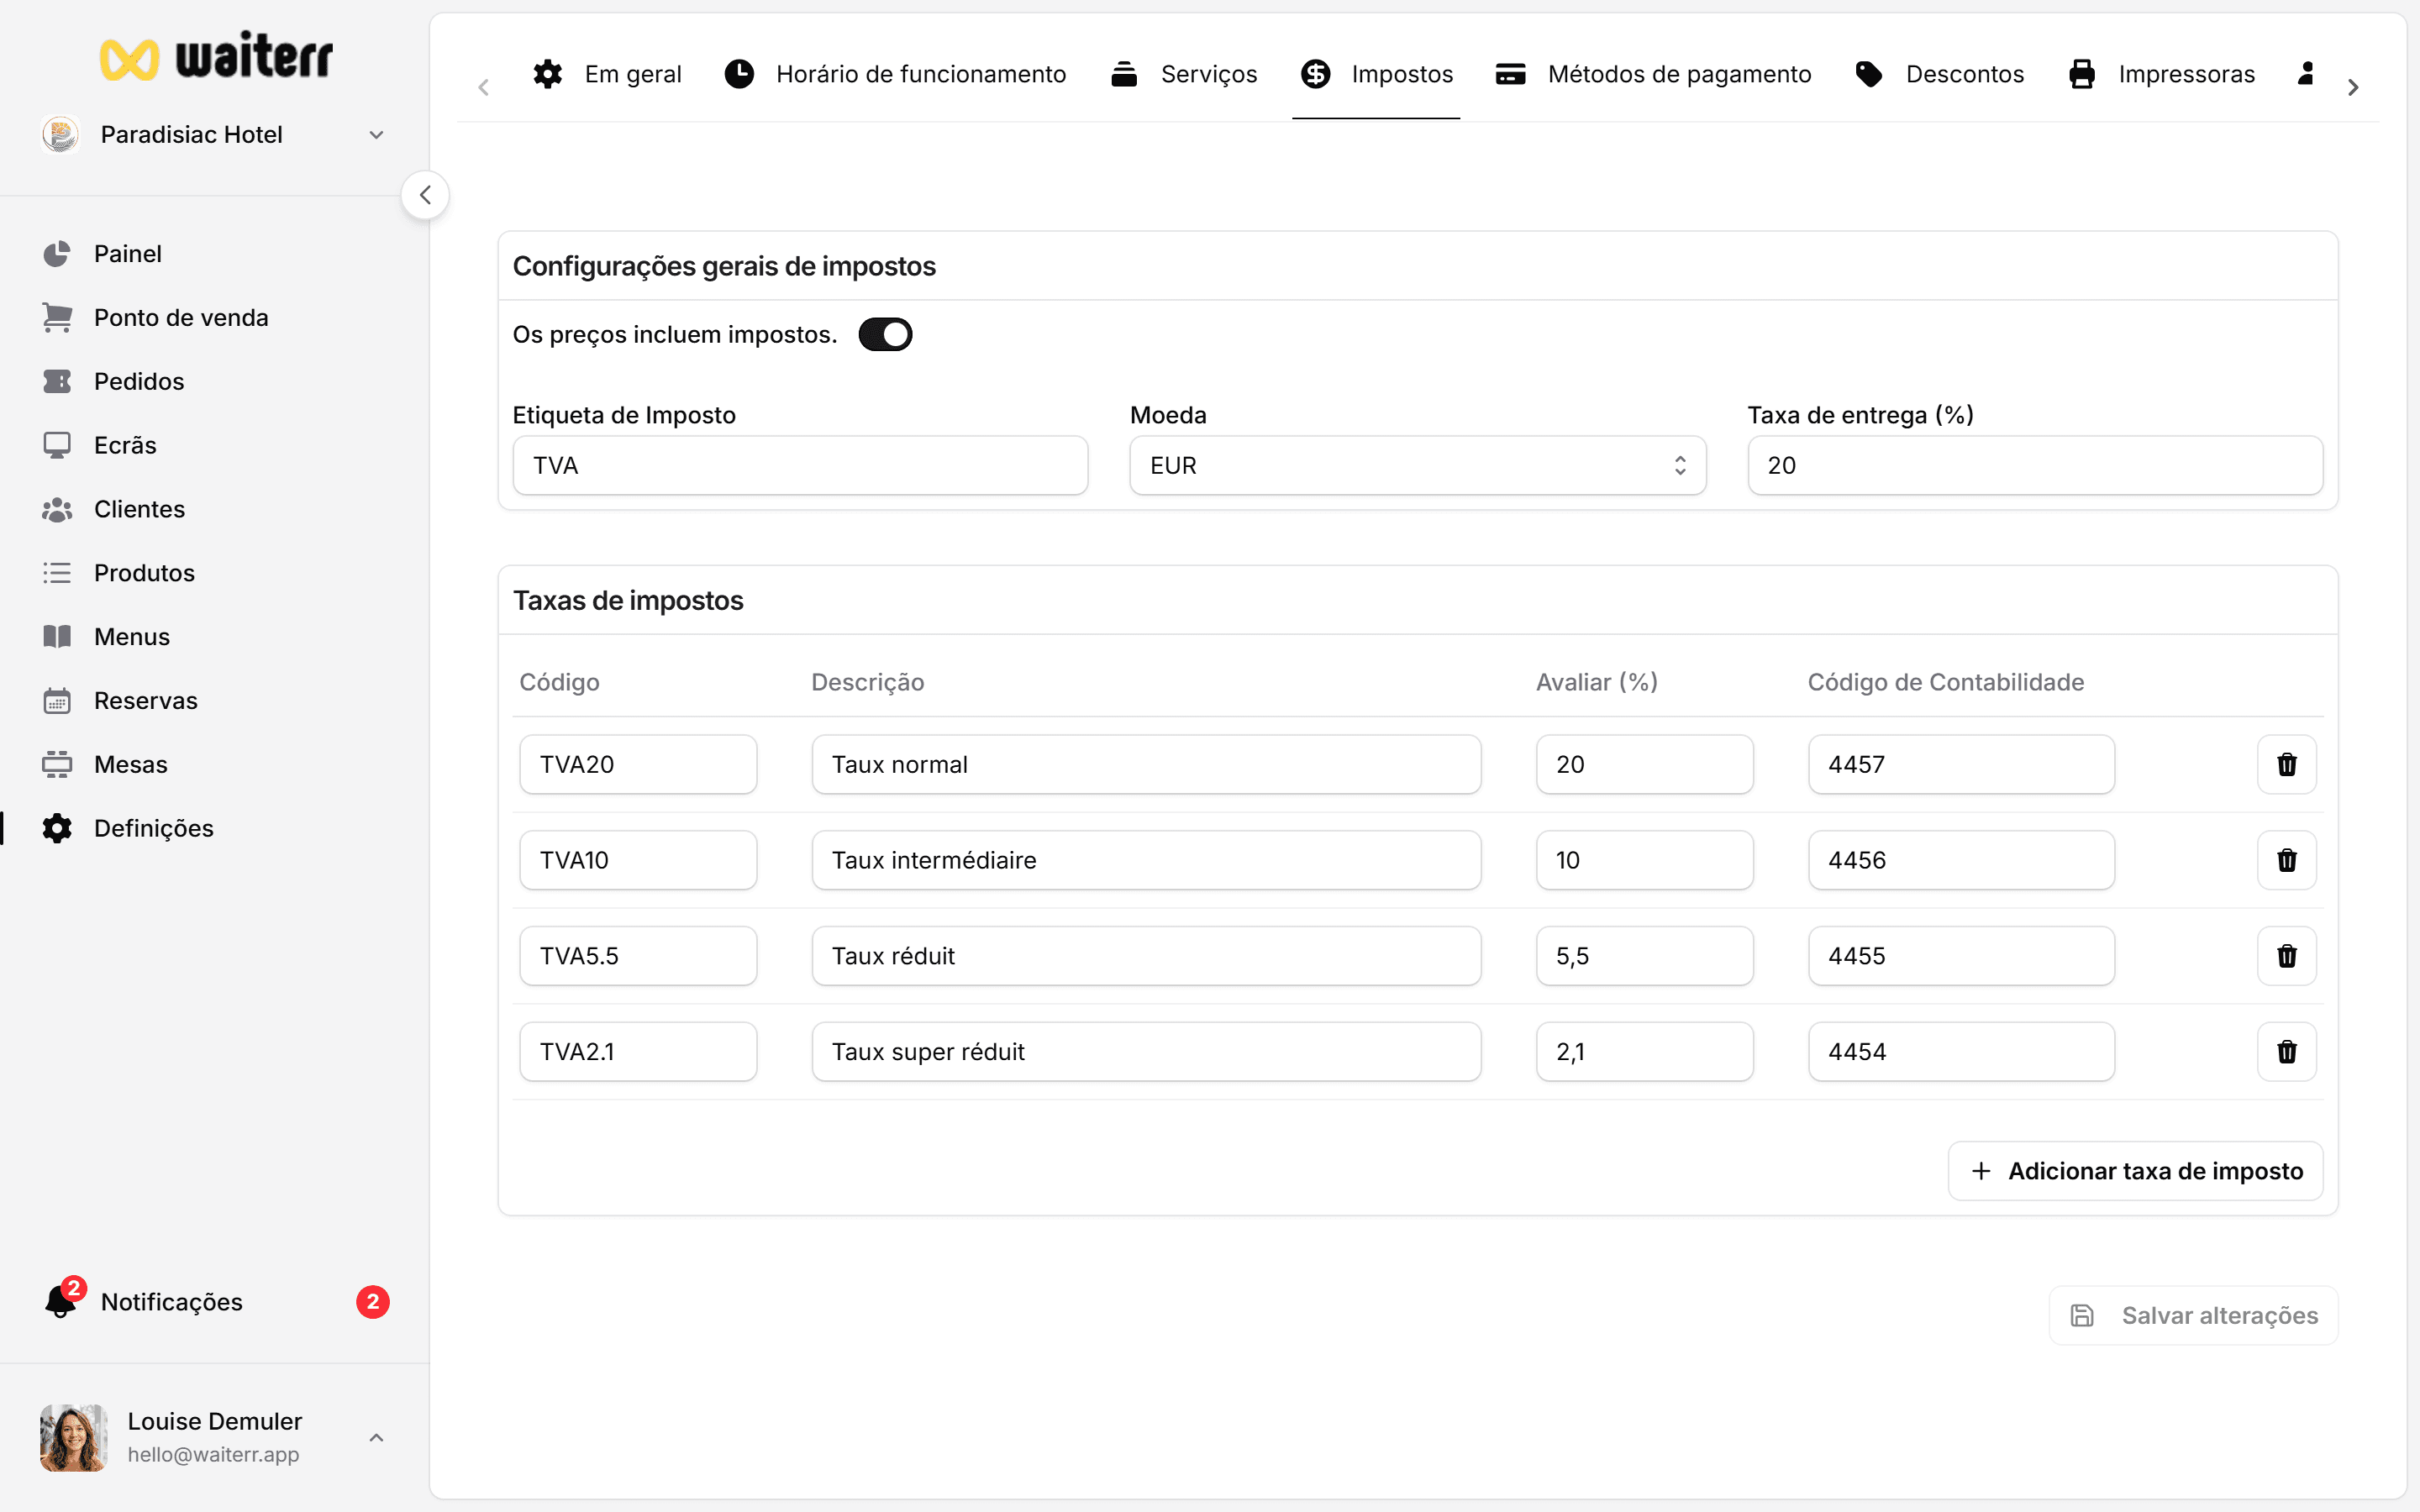Switch to Horário de funcionamento tab
This screenshot has height=1512, width=2420.
tap(895, 74)
